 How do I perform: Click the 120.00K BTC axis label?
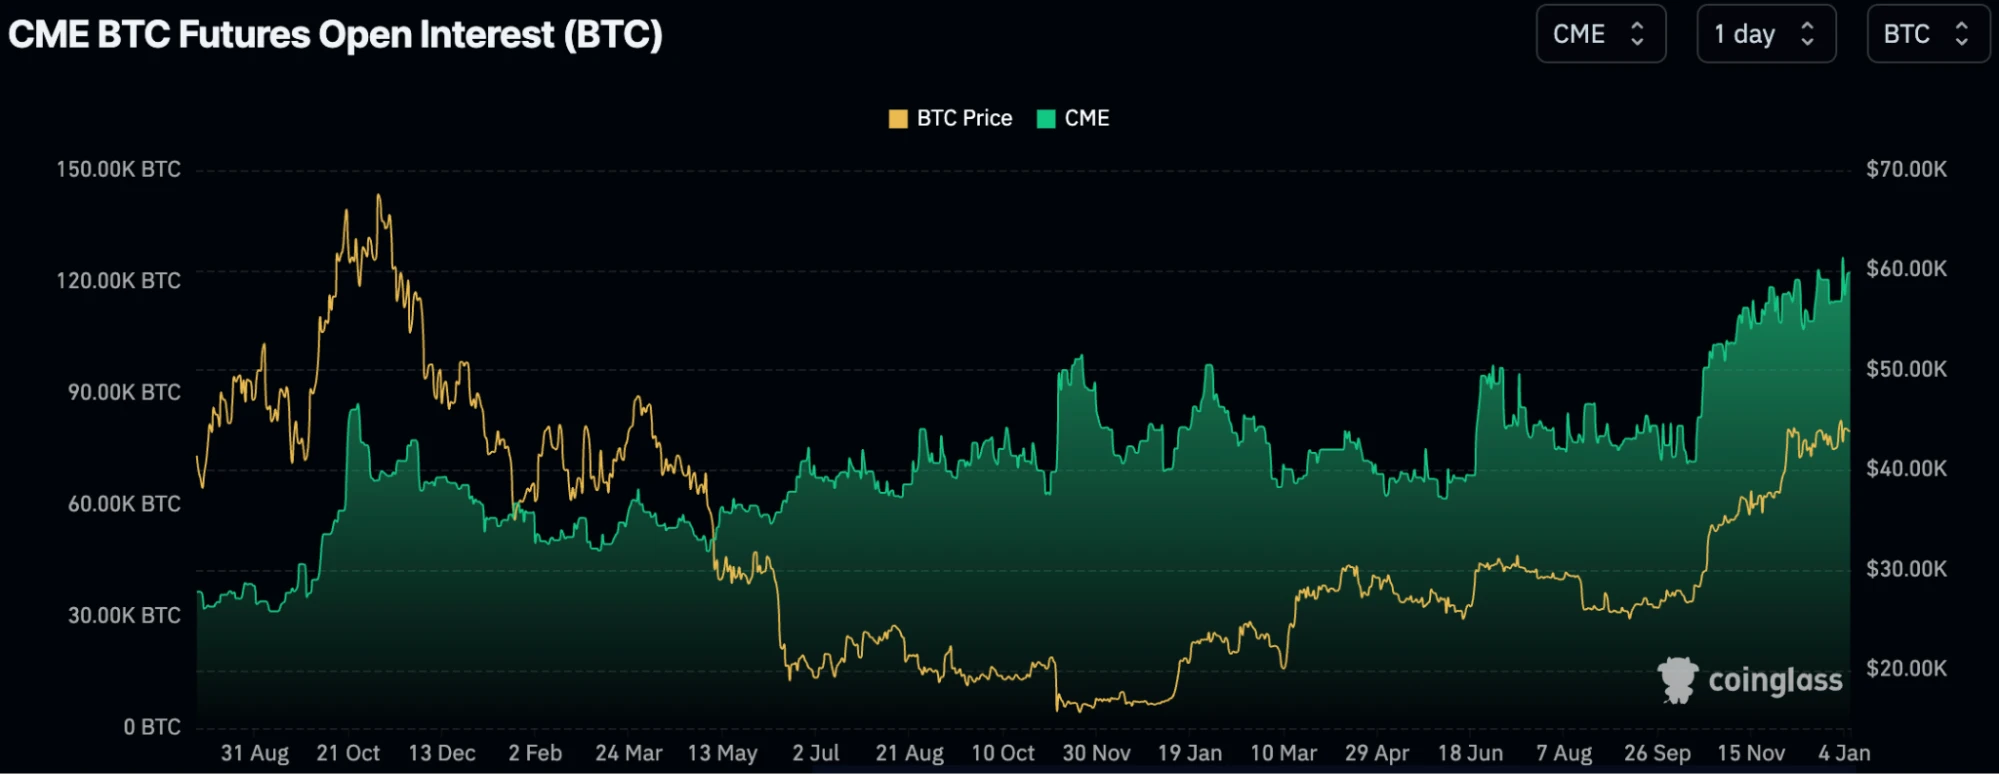(118, 280)
